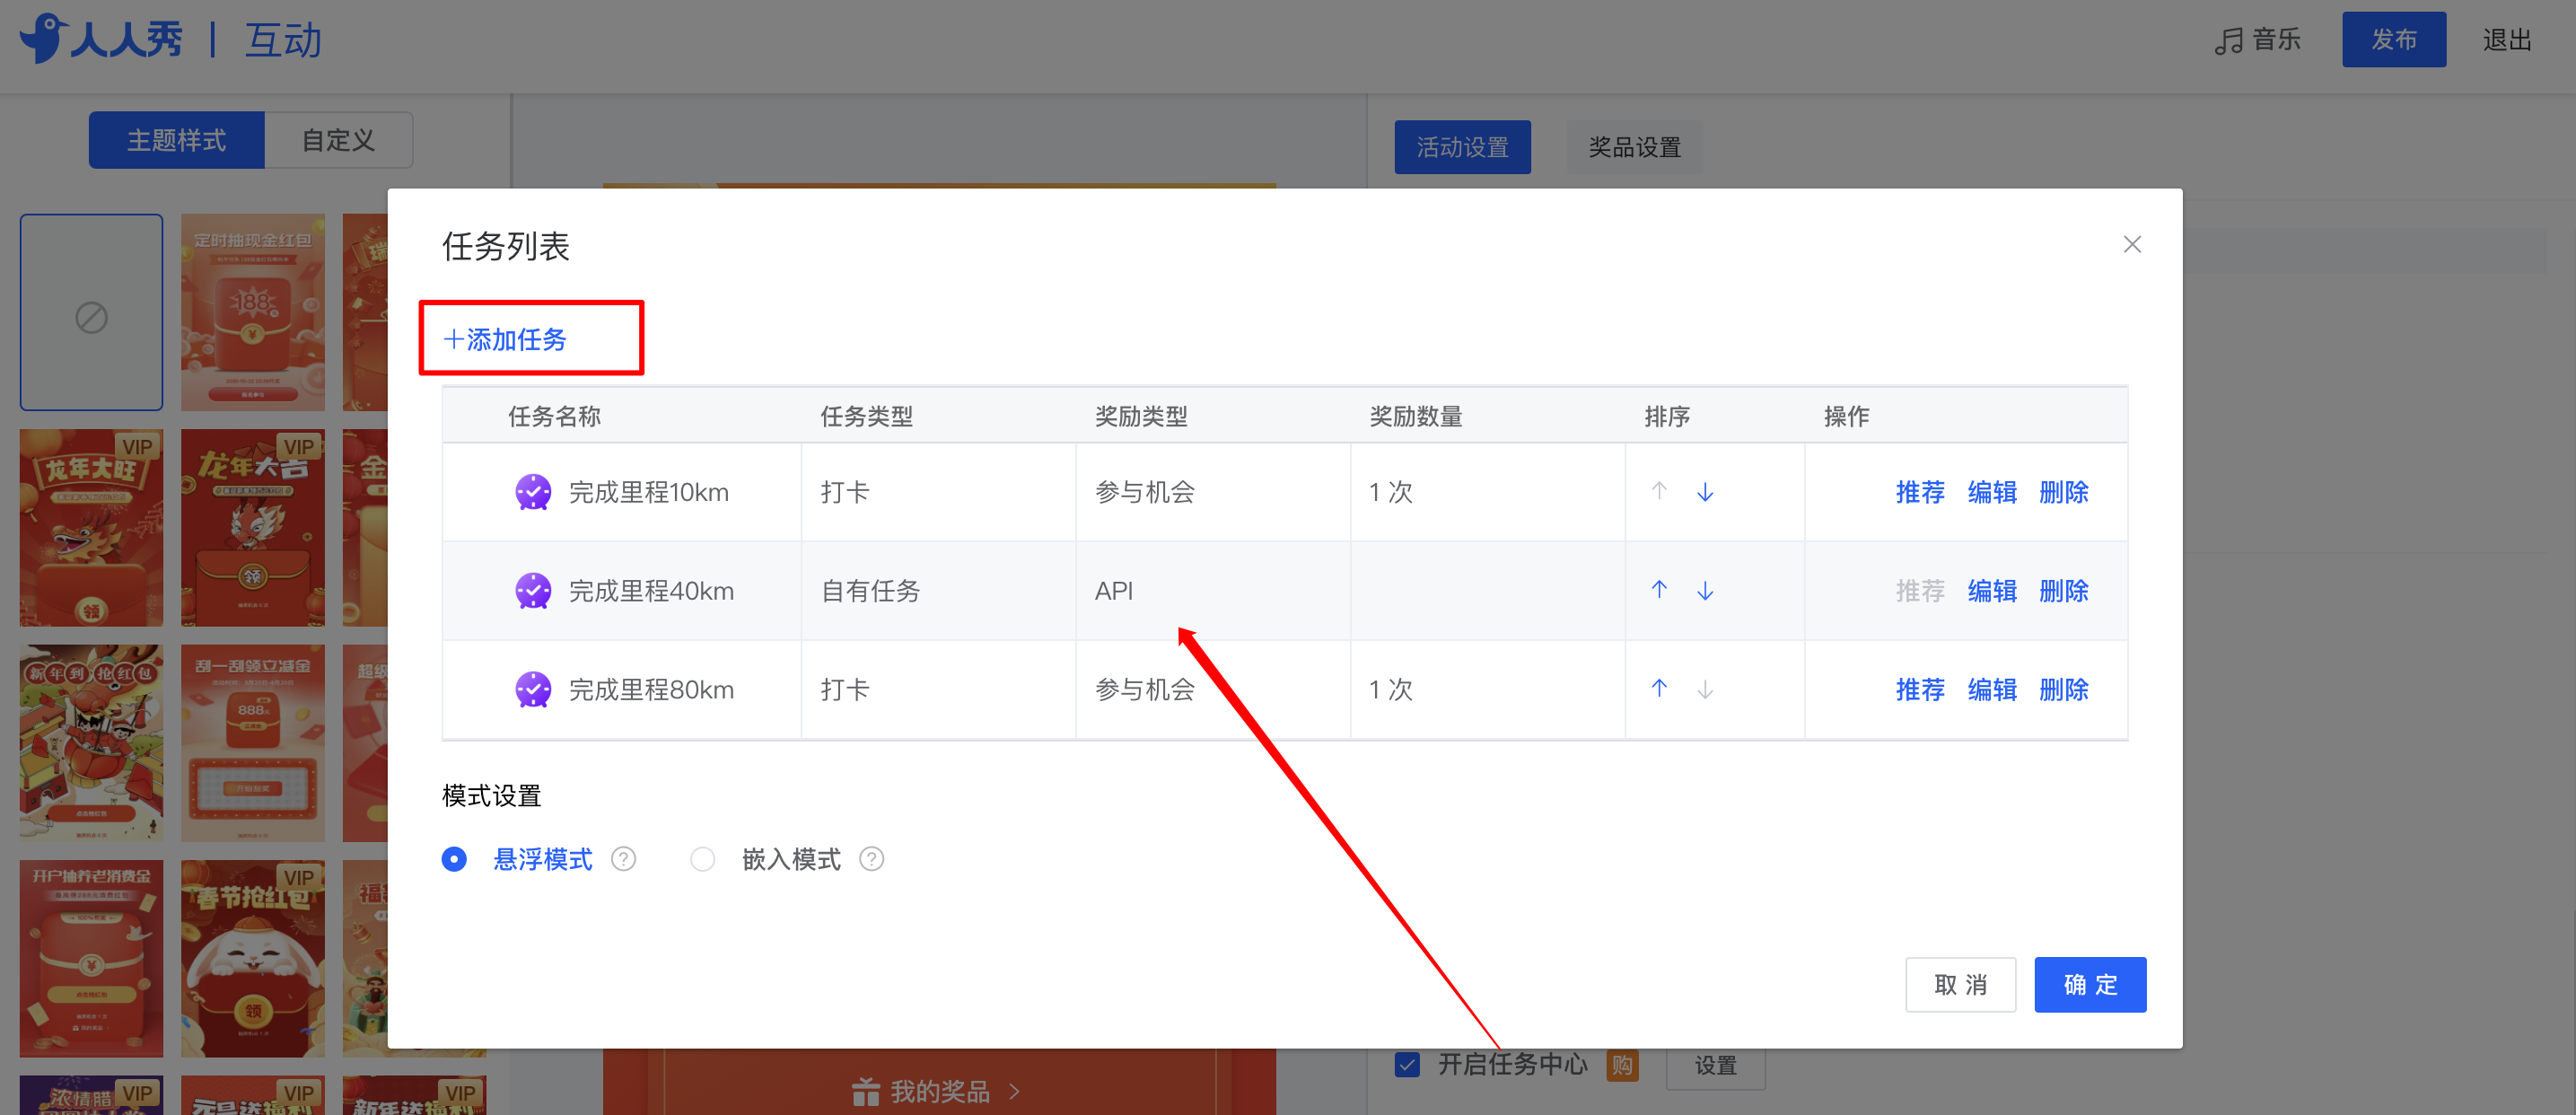Click 完成里程40km task name

coord(651,591)
